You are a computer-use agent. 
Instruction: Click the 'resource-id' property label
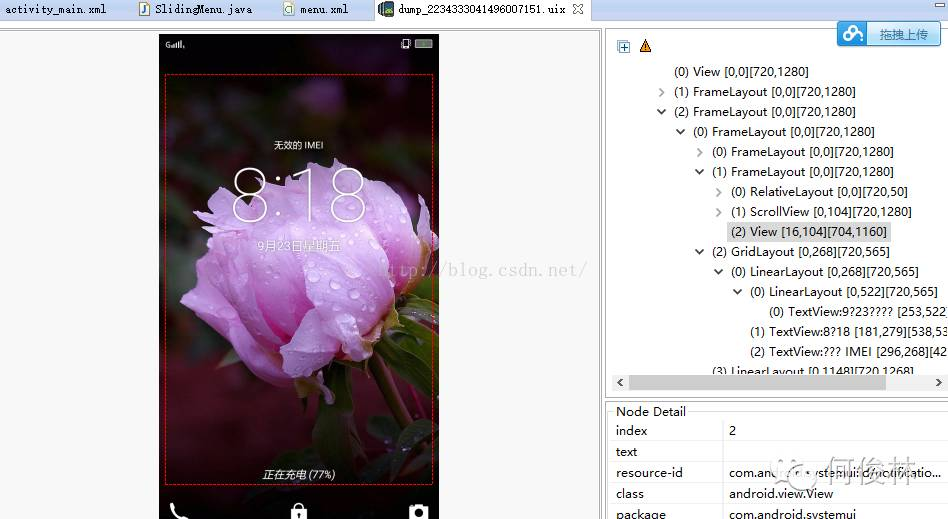coord(649,473)
